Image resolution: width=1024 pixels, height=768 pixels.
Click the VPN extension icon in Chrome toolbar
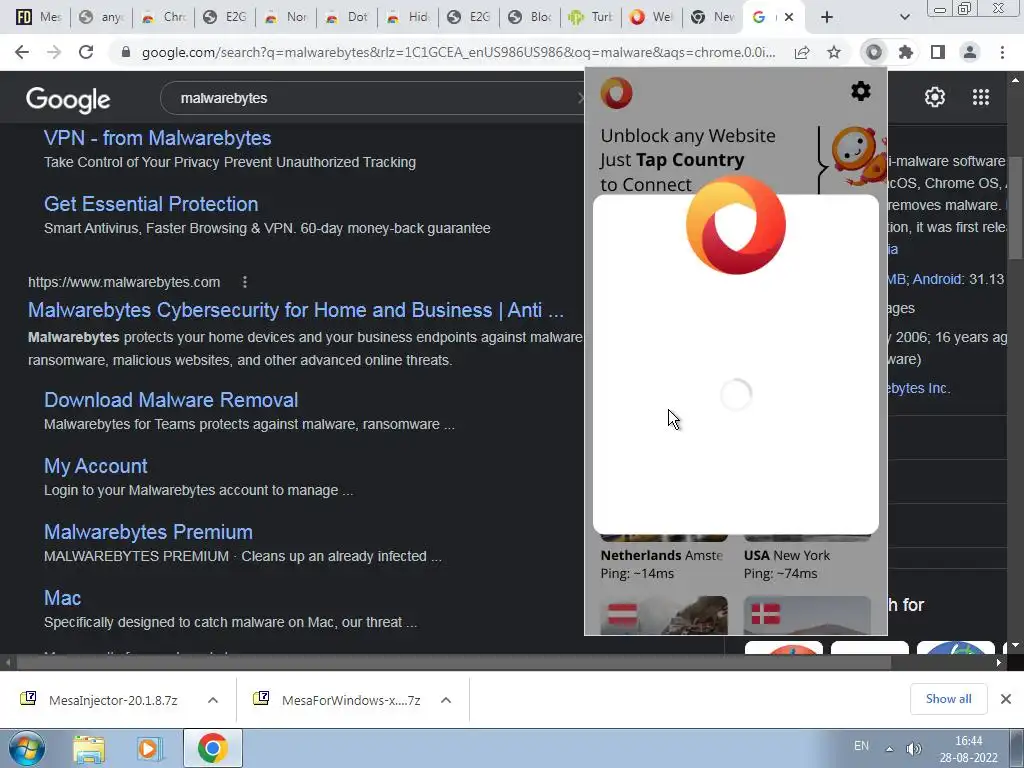(x=874, y=52)
